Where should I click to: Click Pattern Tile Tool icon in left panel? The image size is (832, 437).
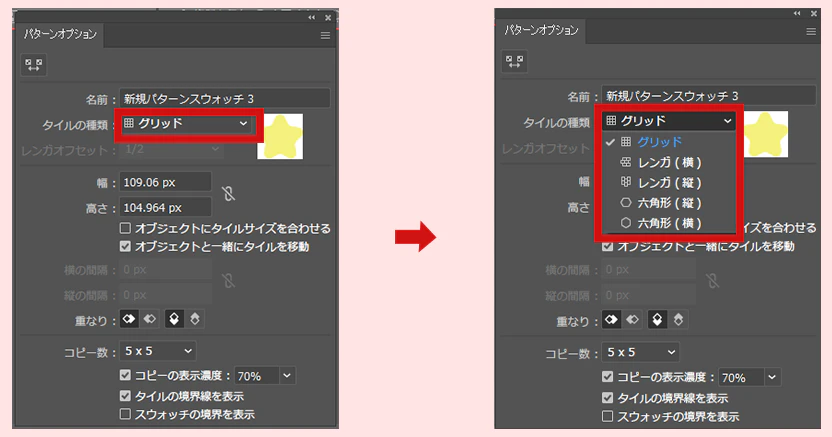[x=33, y=65]
